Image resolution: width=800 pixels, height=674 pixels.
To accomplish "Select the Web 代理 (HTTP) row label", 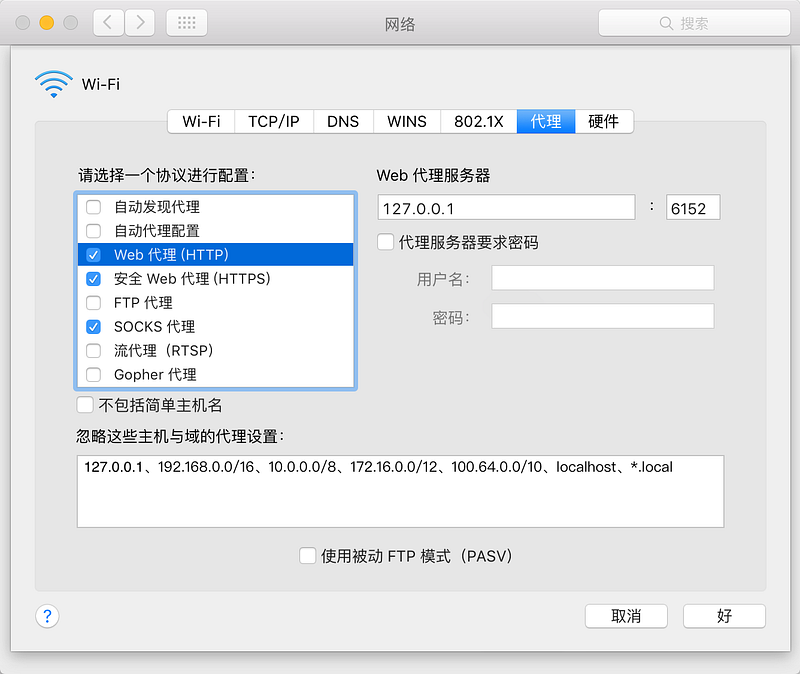I will [171, 255].
